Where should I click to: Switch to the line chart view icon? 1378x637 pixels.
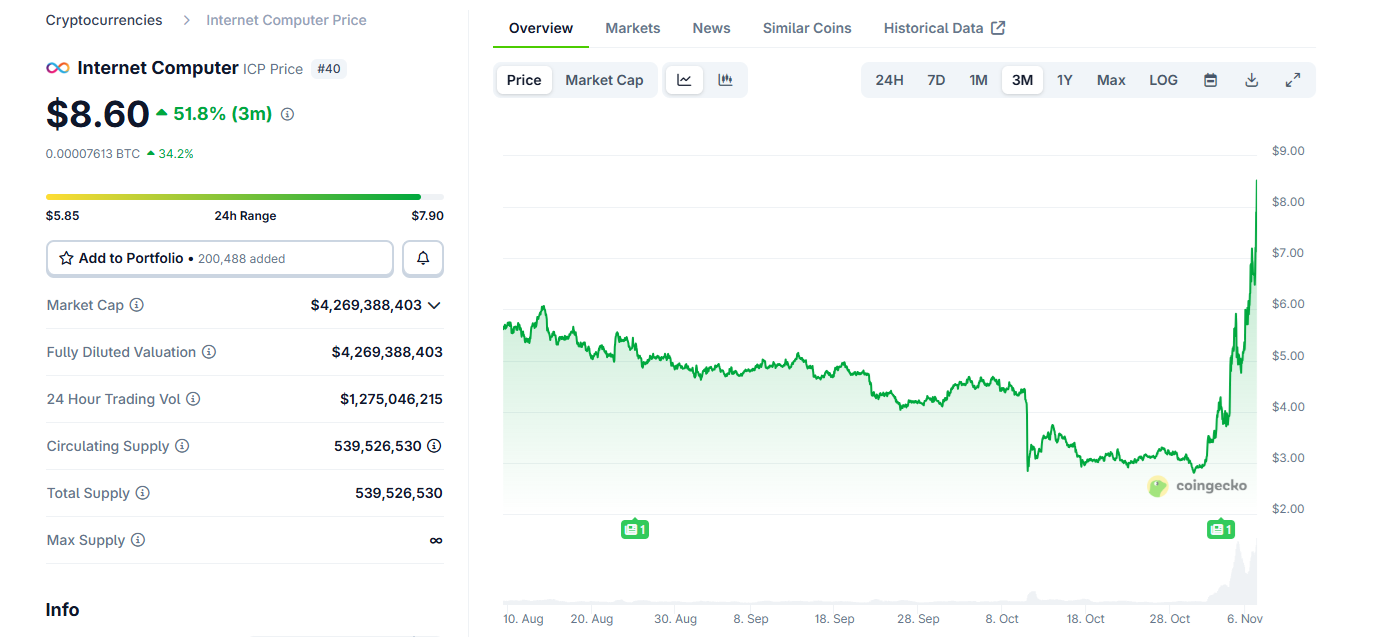(684, 80)
